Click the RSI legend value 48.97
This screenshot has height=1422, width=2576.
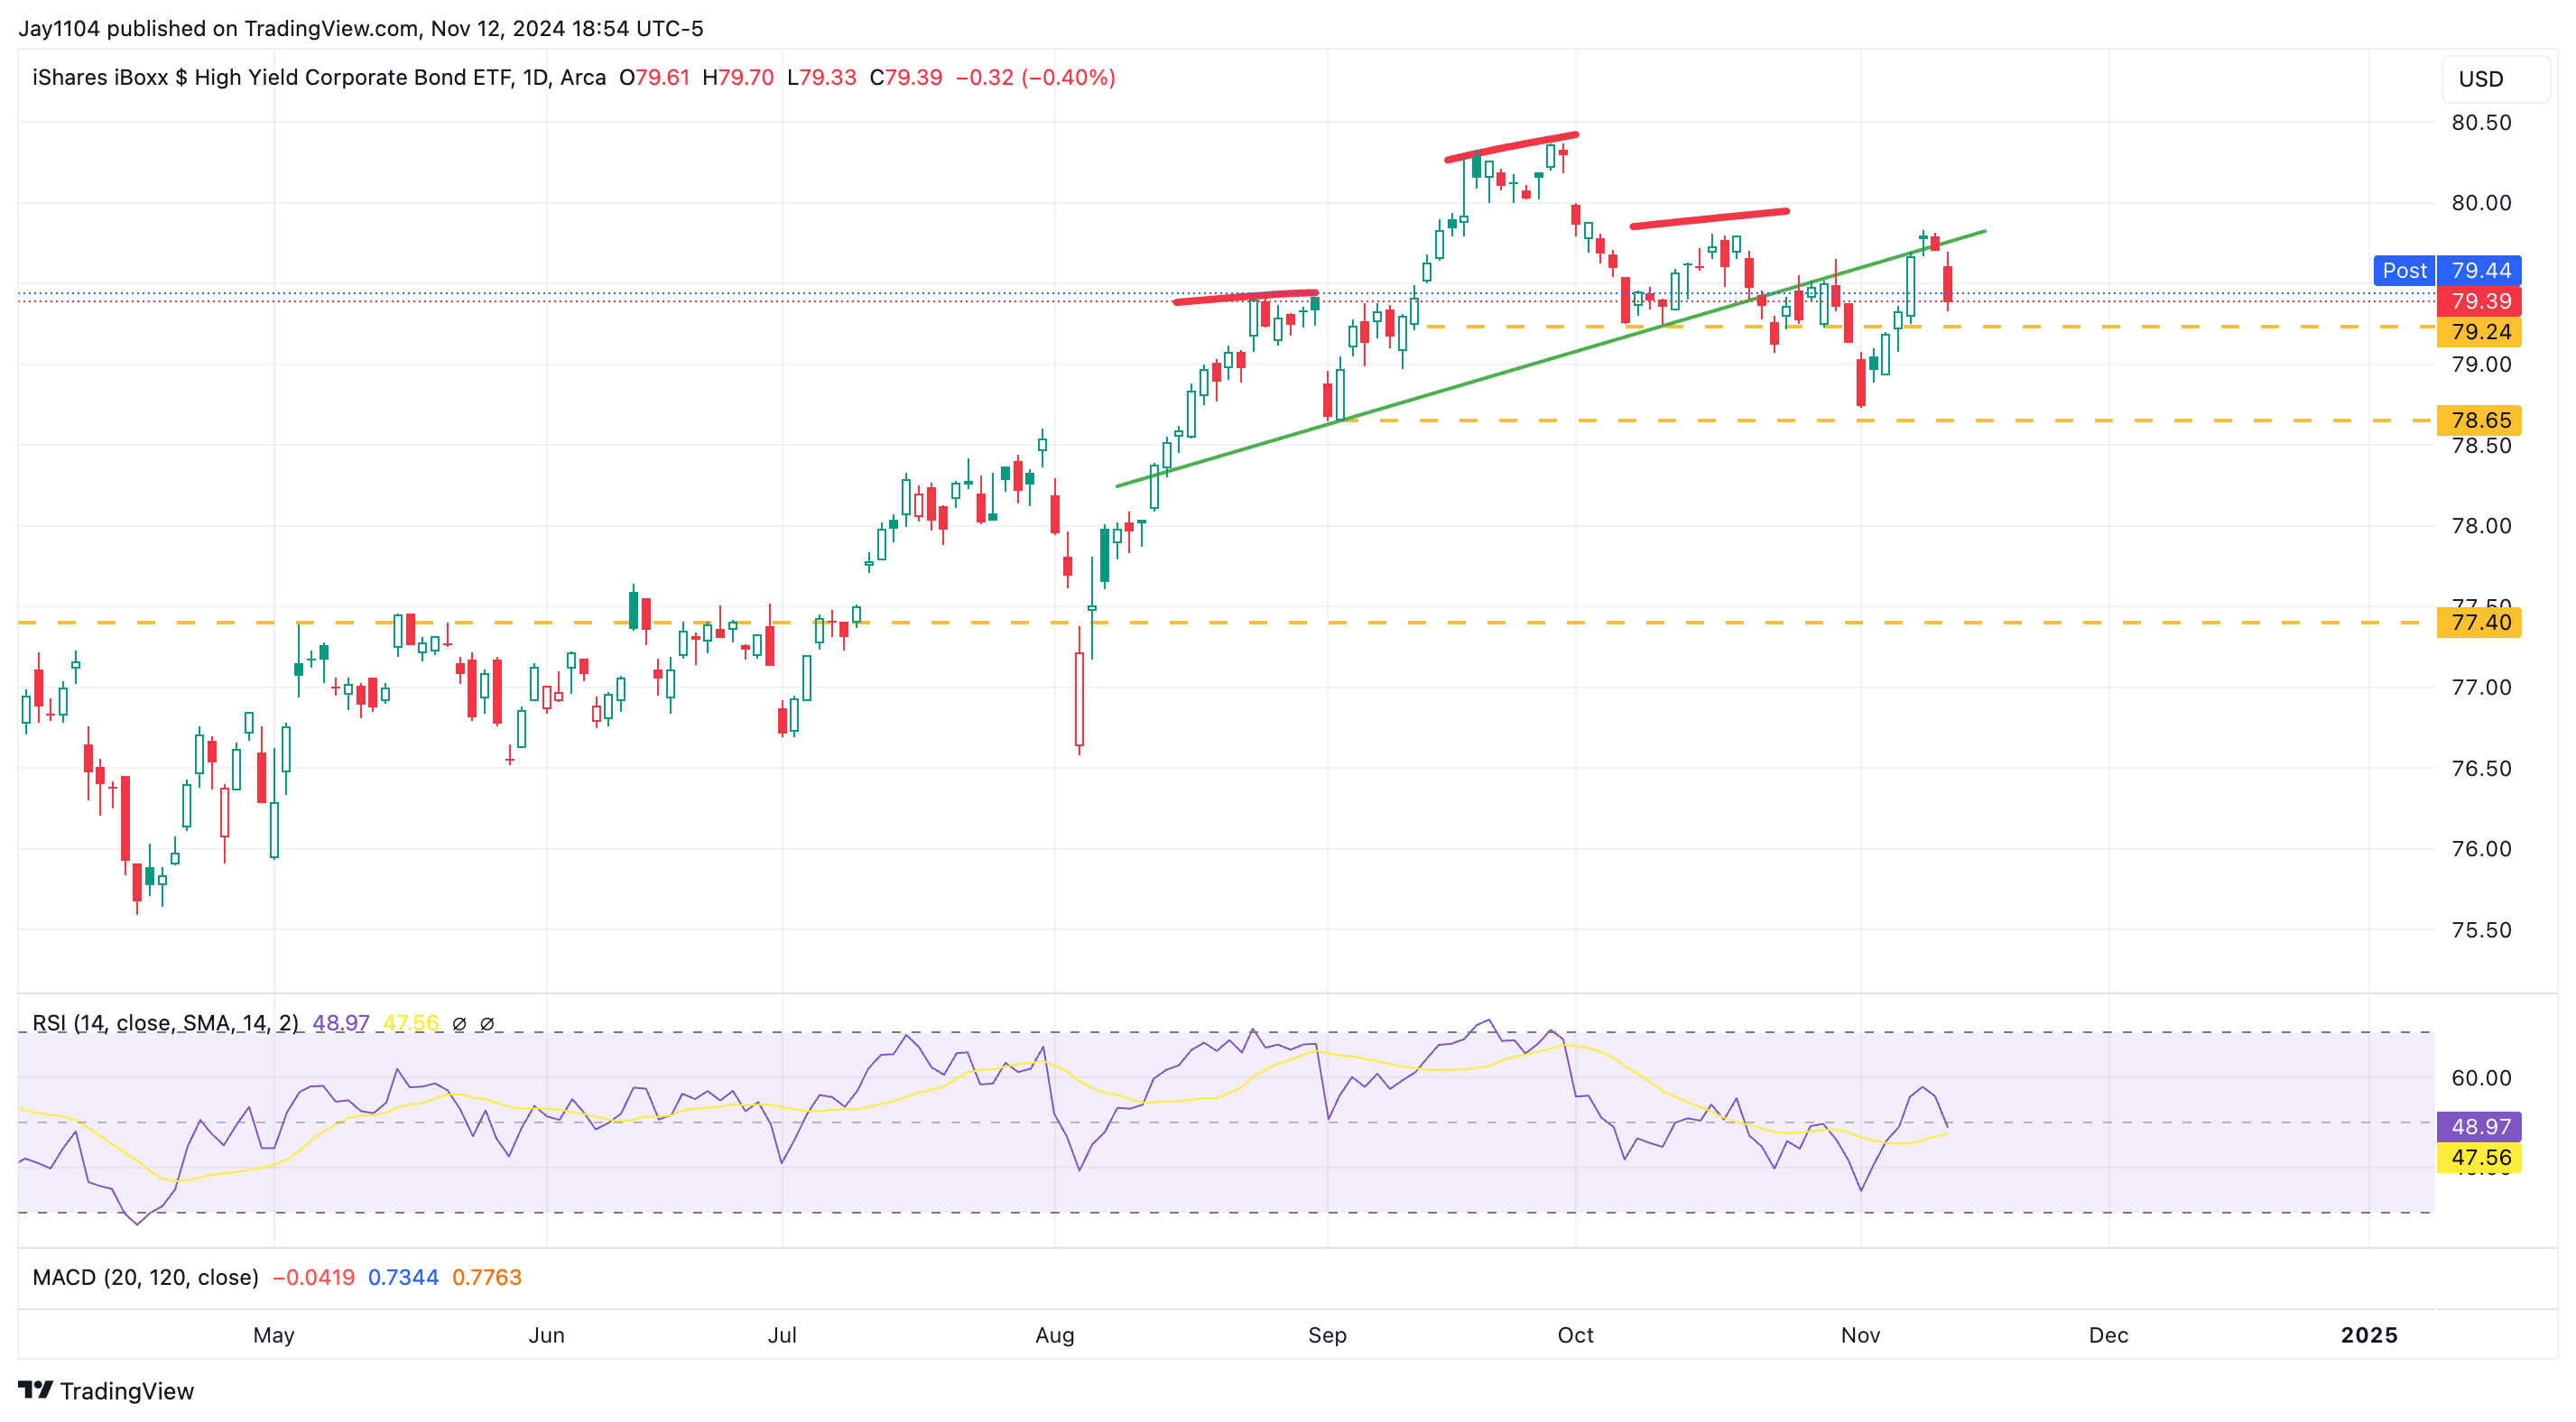point(341,1023)
